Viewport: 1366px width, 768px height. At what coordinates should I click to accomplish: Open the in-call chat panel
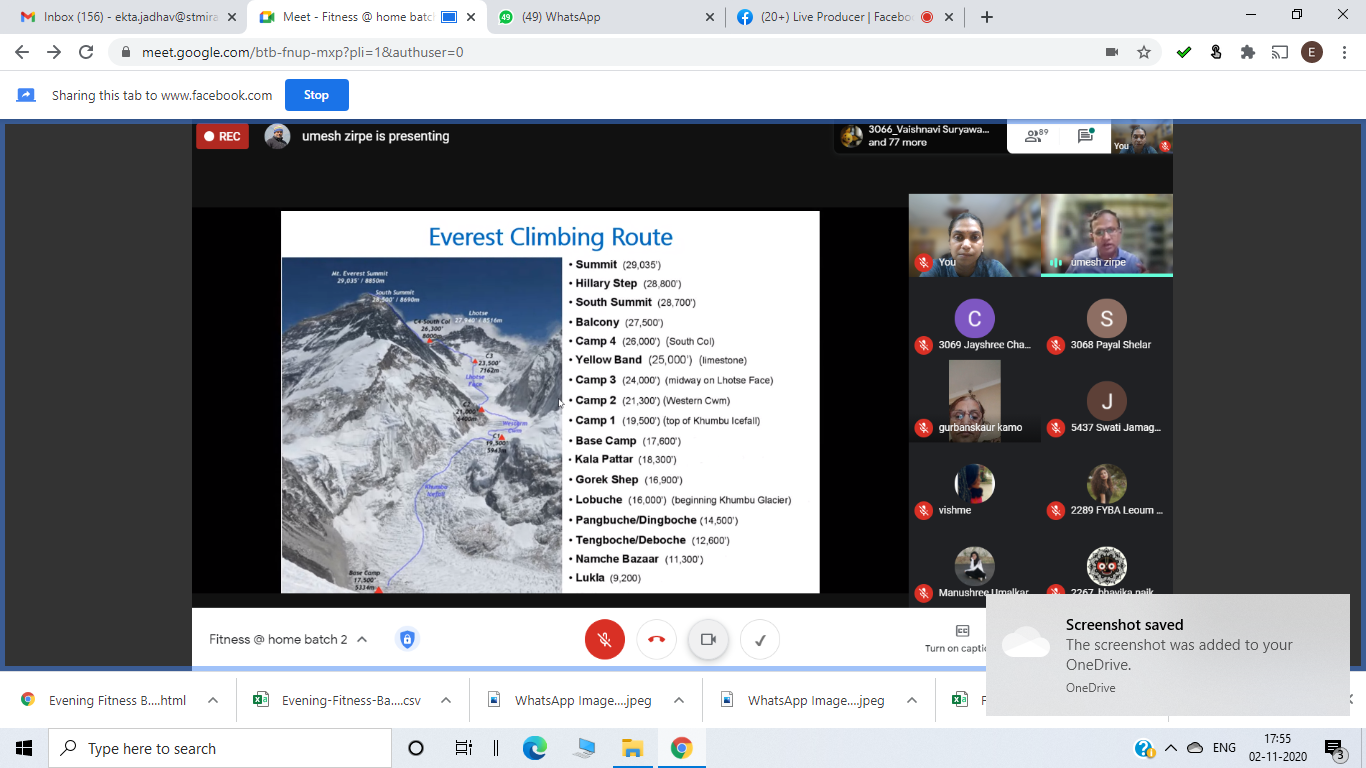[x=1084, y=135]
